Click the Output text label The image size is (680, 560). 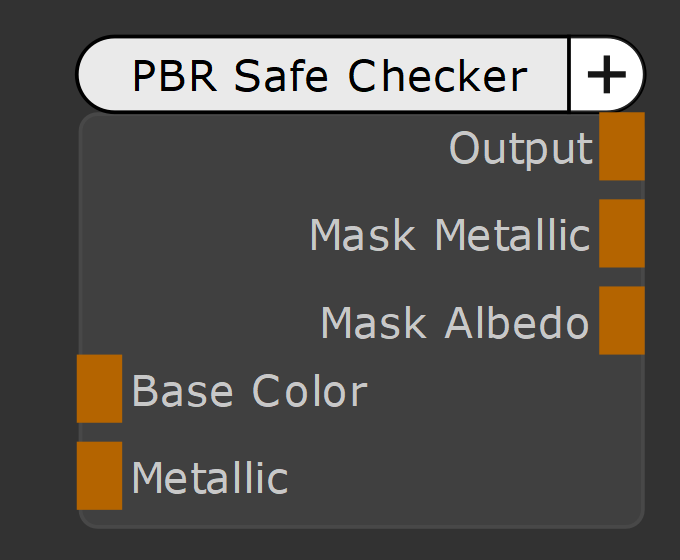[520, 149]
